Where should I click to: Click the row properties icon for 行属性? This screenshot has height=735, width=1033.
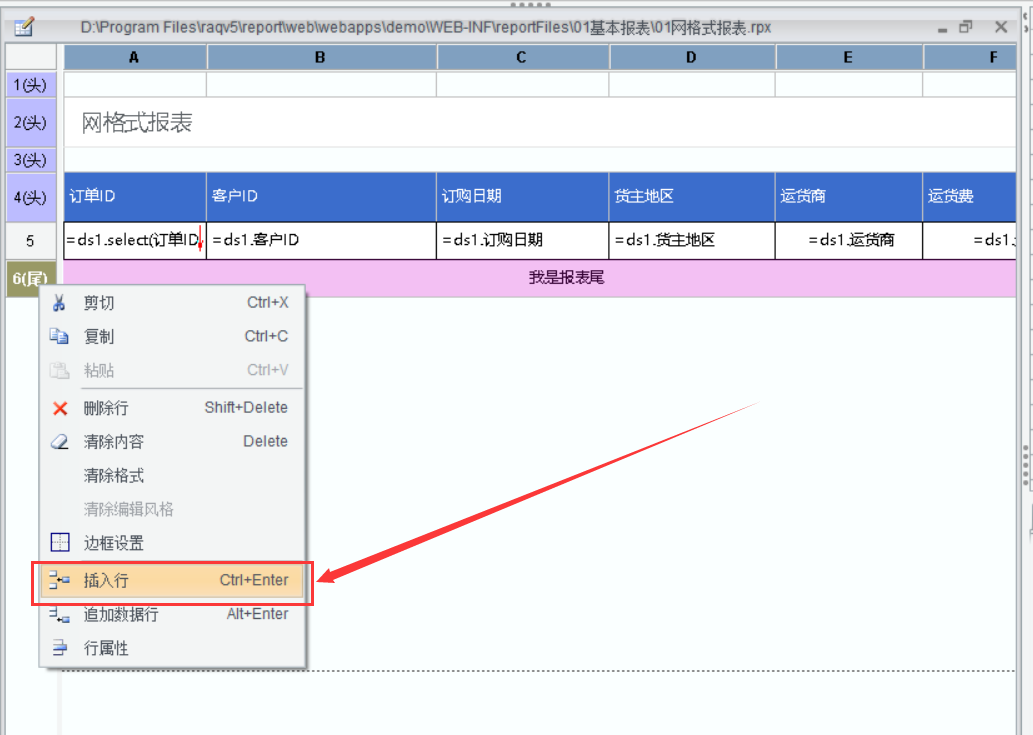click(60, 648)
